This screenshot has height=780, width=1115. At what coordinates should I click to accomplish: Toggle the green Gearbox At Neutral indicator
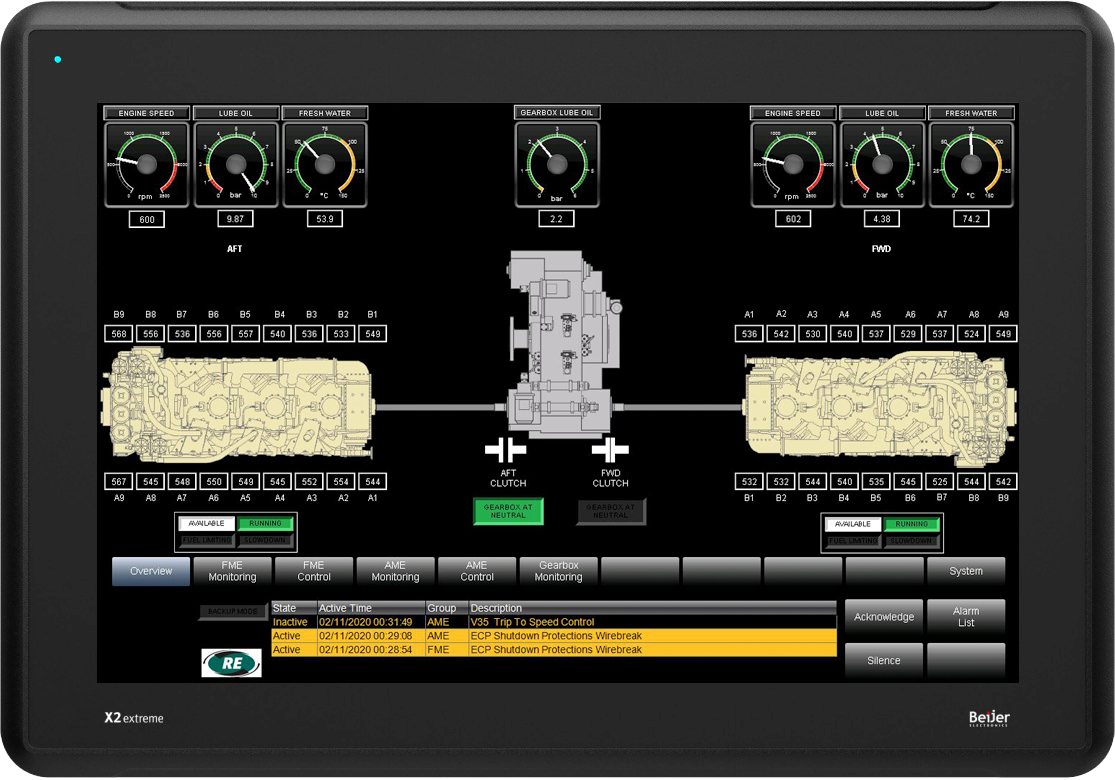(x=508, y=511)
